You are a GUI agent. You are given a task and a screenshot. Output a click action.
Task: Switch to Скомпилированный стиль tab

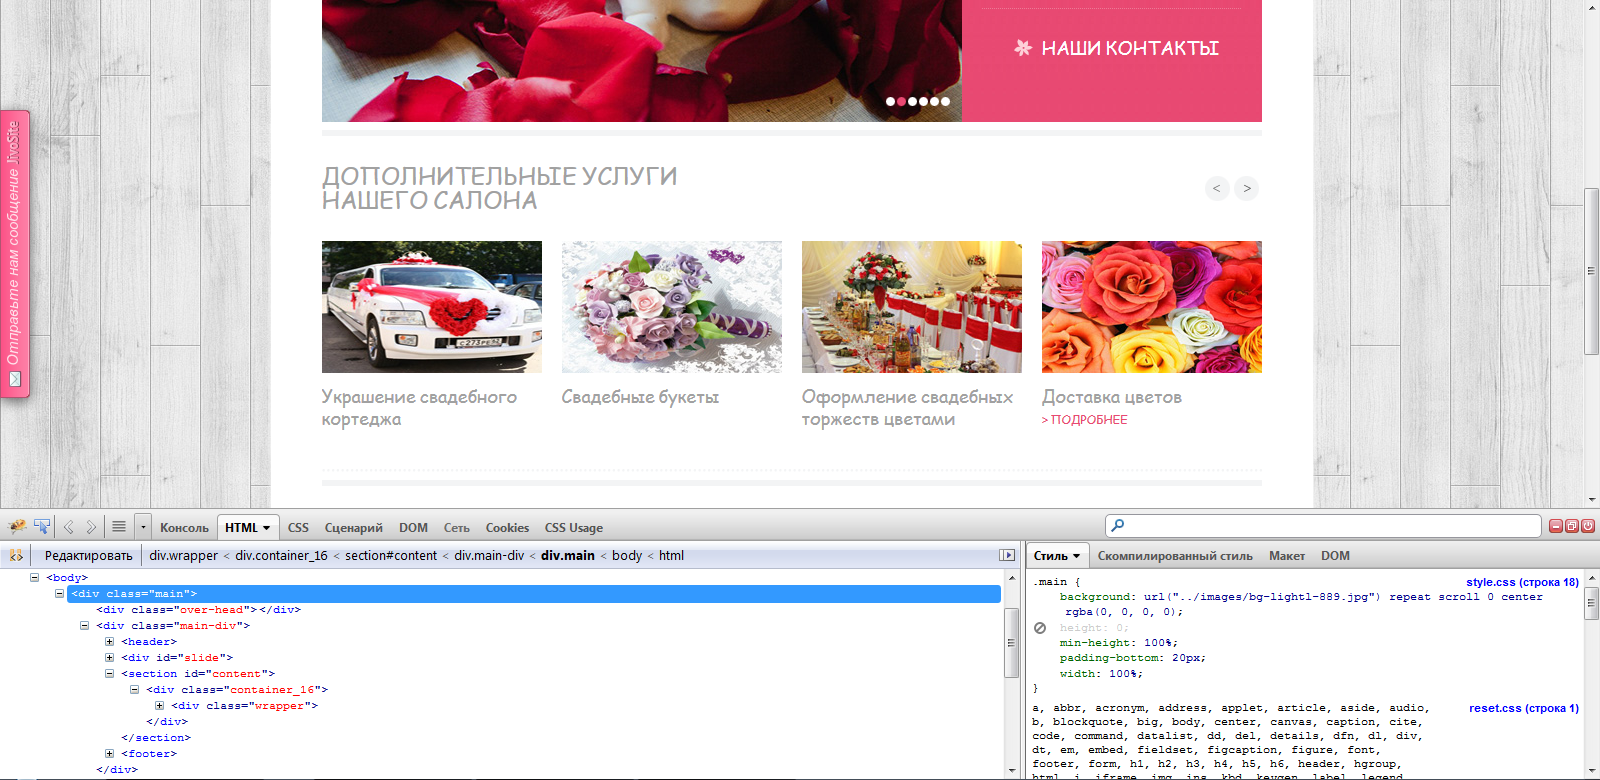(1175, 555)
